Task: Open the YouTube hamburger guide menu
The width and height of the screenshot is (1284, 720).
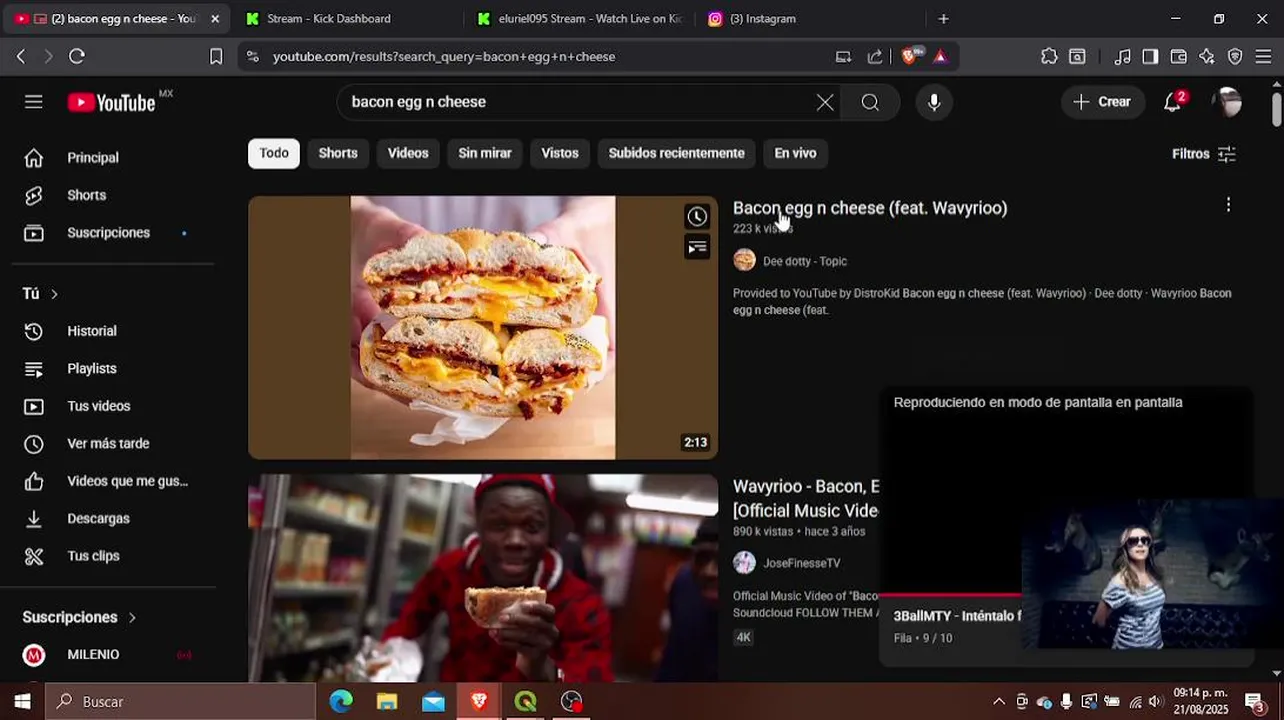Action: (34, 102)
